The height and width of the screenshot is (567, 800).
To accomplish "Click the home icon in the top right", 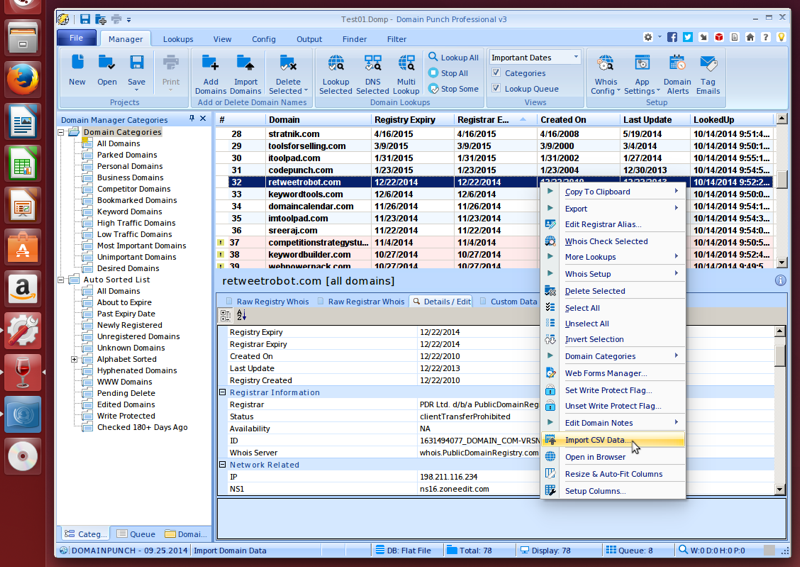I will coord(750,37).
